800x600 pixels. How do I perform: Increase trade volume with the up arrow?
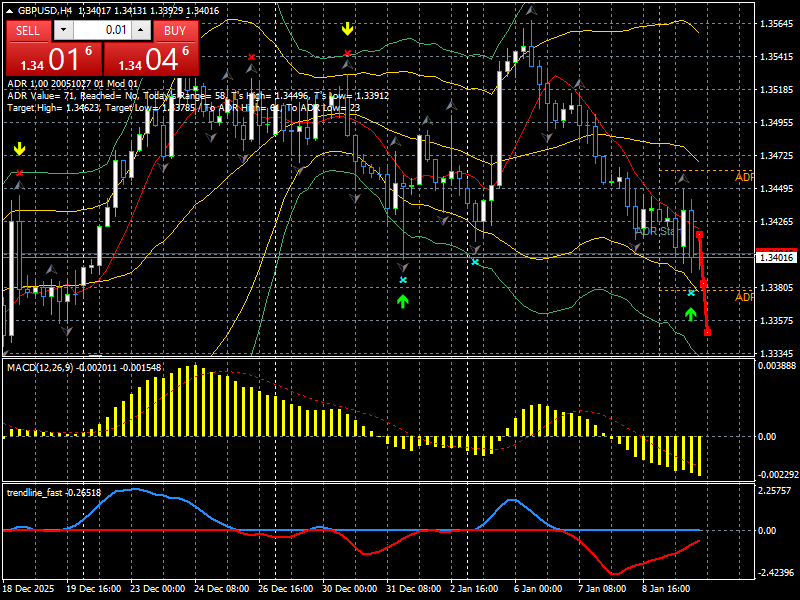pyautogui.click(x=141, y=30)
